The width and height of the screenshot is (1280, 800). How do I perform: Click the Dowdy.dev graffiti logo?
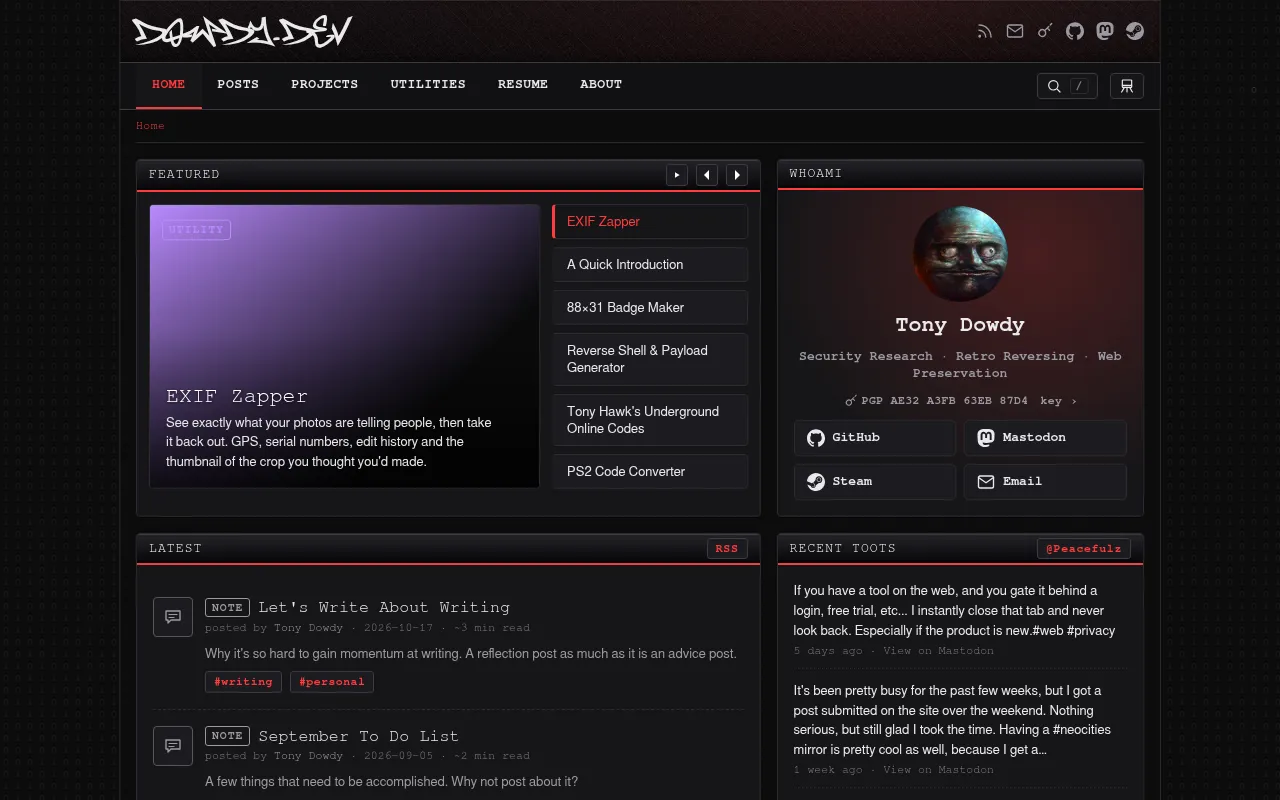[x=243, y=32]
